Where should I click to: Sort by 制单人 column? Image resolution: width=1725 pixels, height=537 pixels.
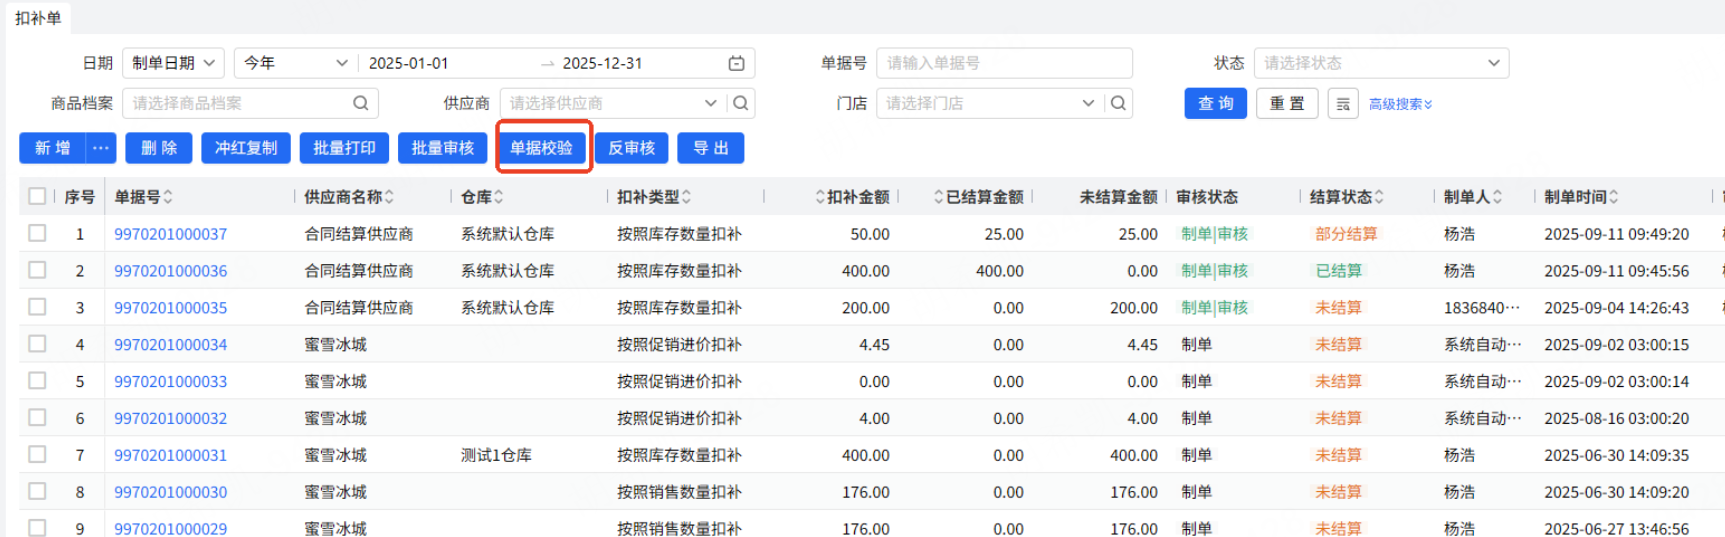click(x=1497, y=197)
